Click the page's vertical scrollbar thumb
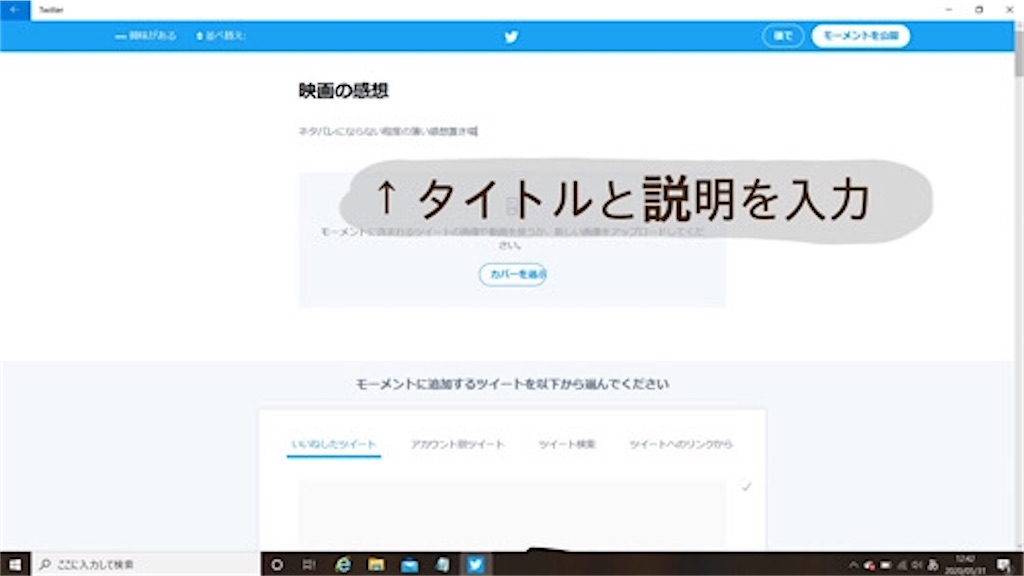The height and width of the screenshot is (576, 1024). [1019, 52]
